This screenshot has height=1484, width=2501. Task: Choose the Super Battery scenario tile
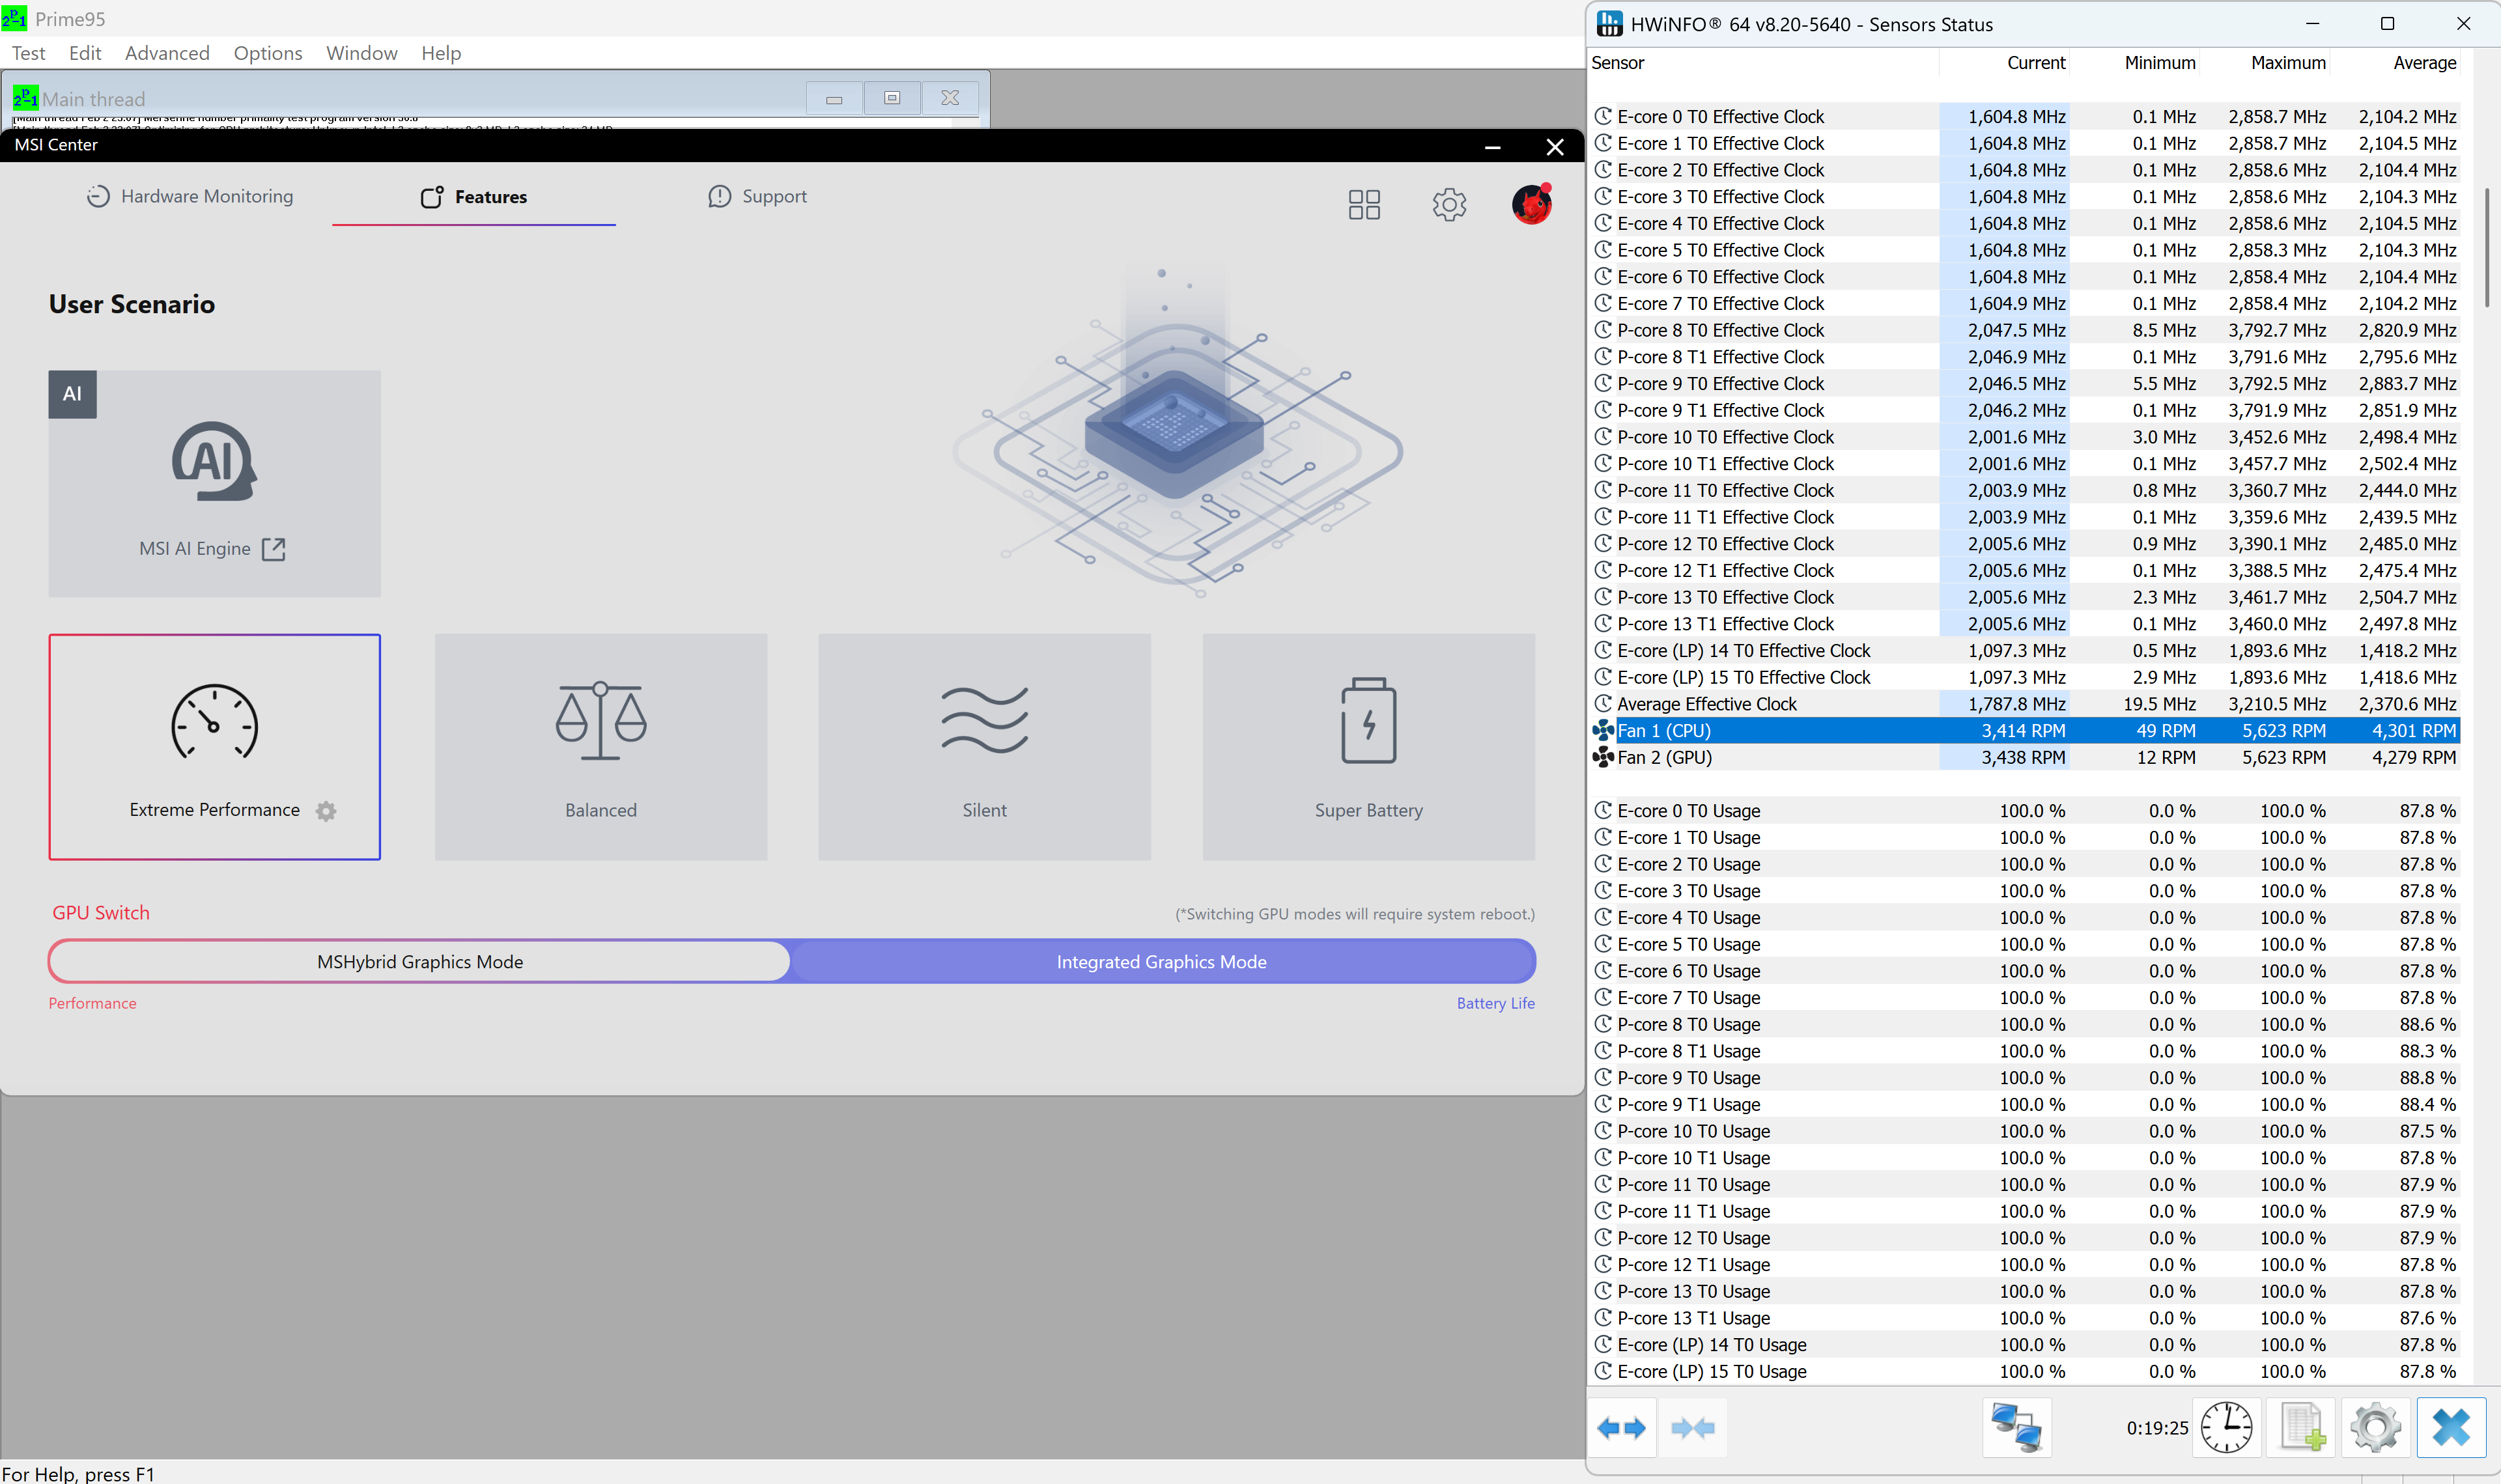pyautogui.click(x=1368, y=747)
